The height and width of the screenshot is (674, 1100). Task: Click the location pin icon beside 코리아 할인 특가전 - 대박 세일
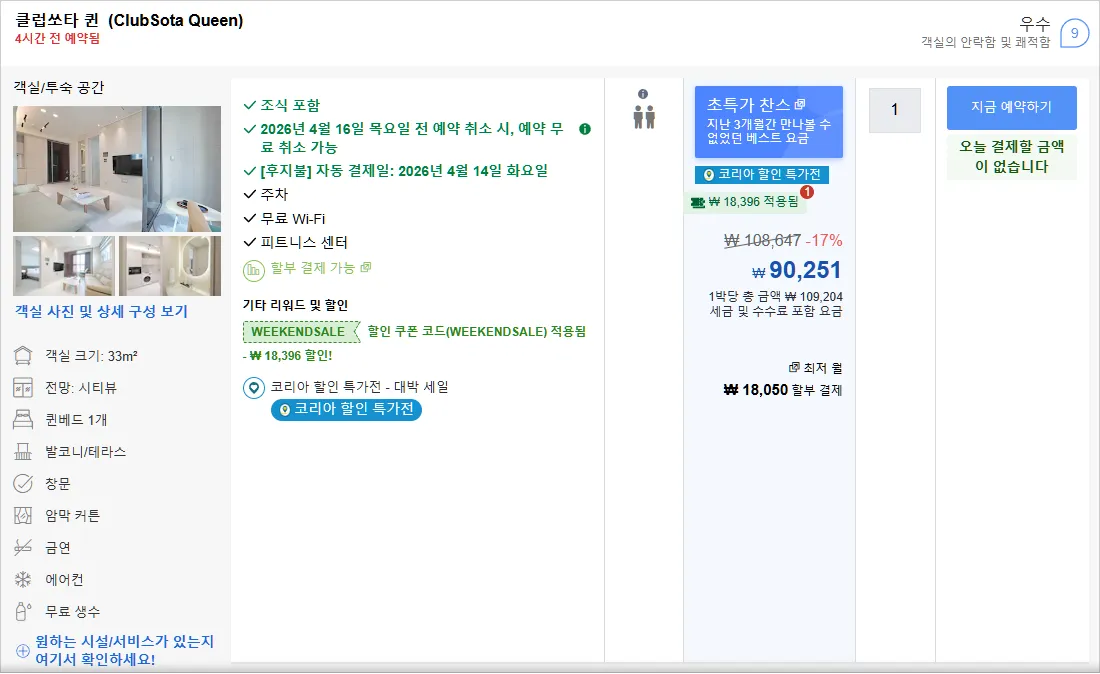click(253, 388)
